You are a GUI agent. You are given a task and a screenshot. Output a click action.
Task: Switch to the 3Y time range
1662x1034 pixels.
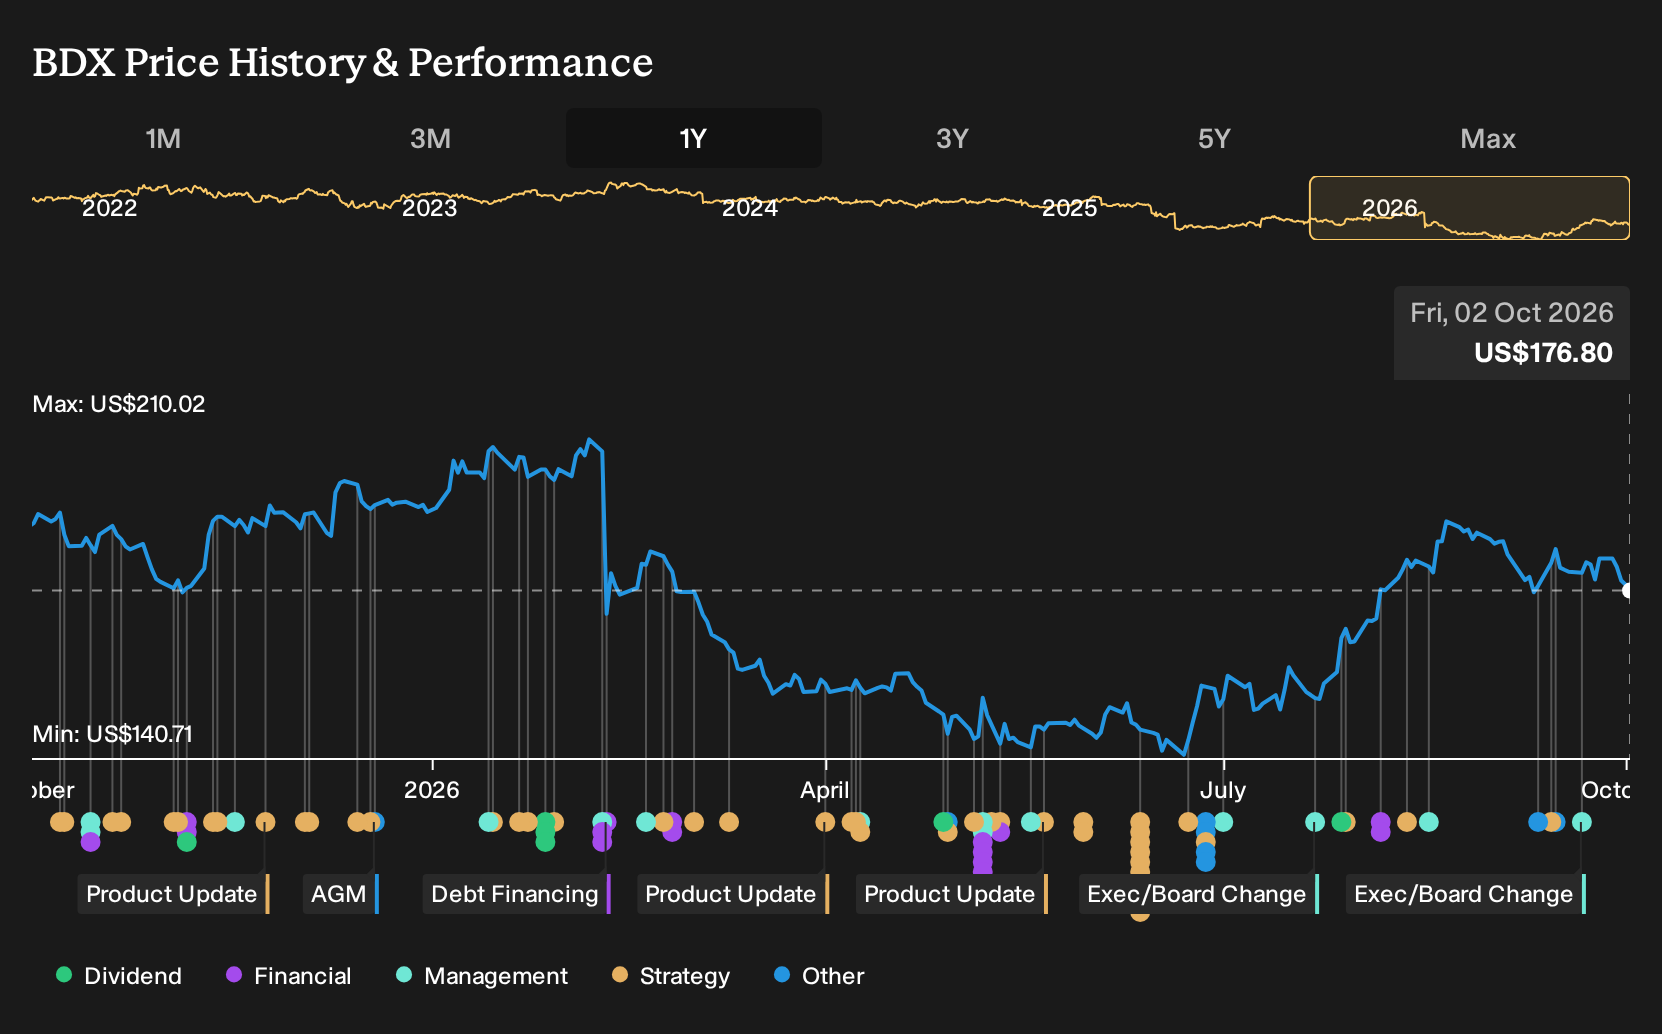(x=952, y=138)
